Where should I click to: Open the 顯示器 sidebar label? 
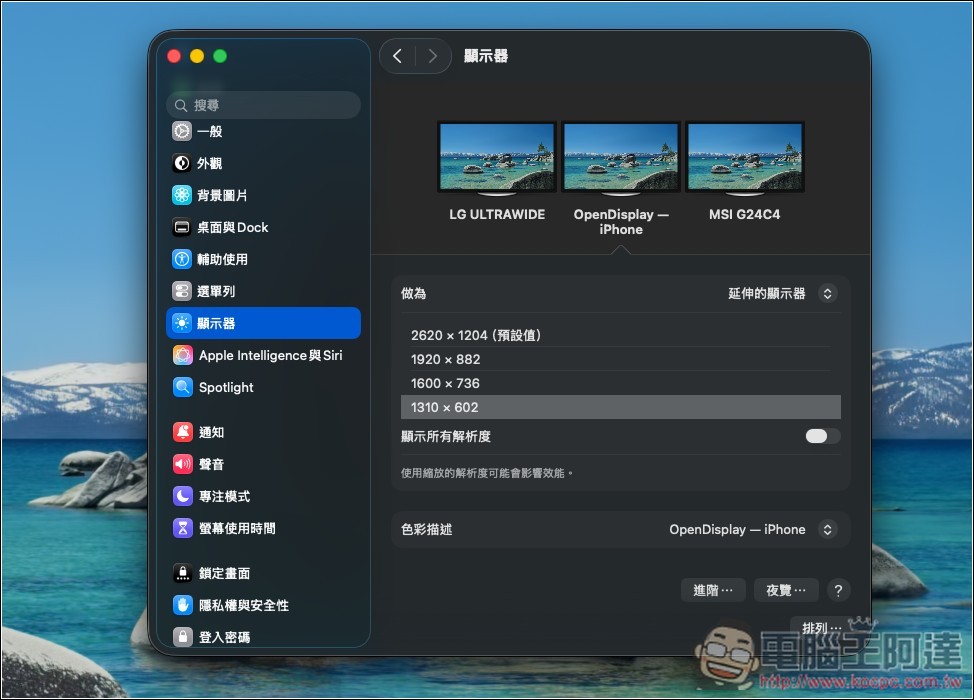click(x=216, y=324)
